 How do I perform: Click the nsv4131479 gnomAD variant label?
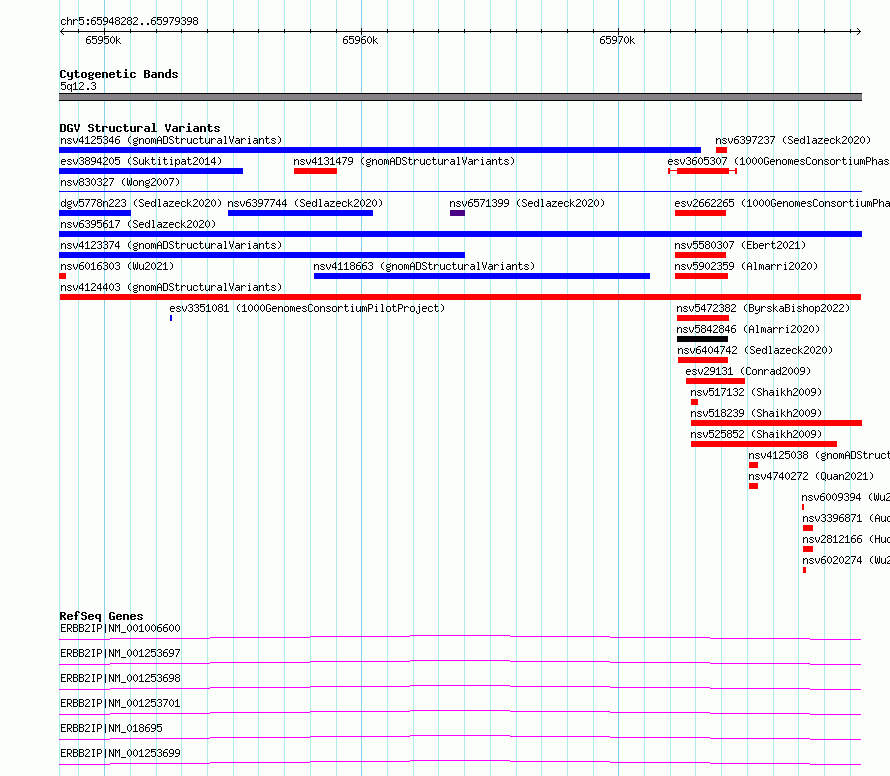tap(404, 161)
